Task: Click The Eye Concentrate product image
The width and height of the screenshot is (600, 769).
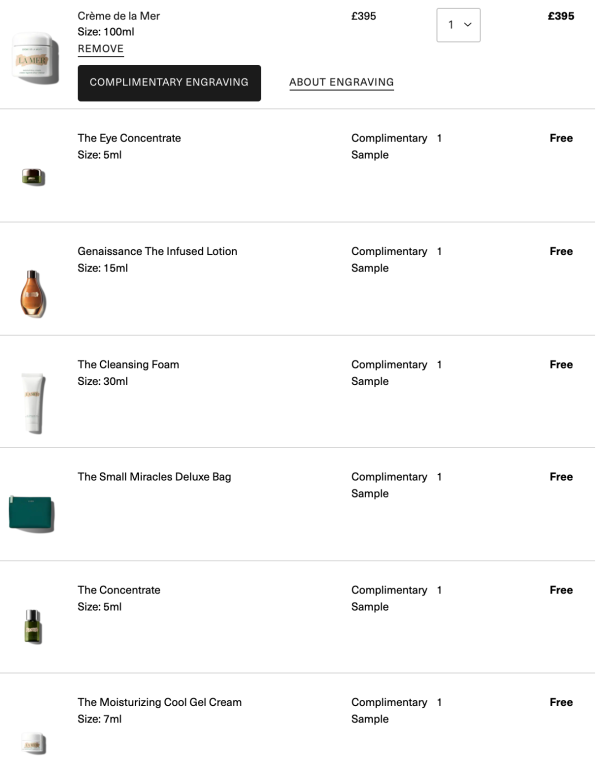Action: coord(33,177)
